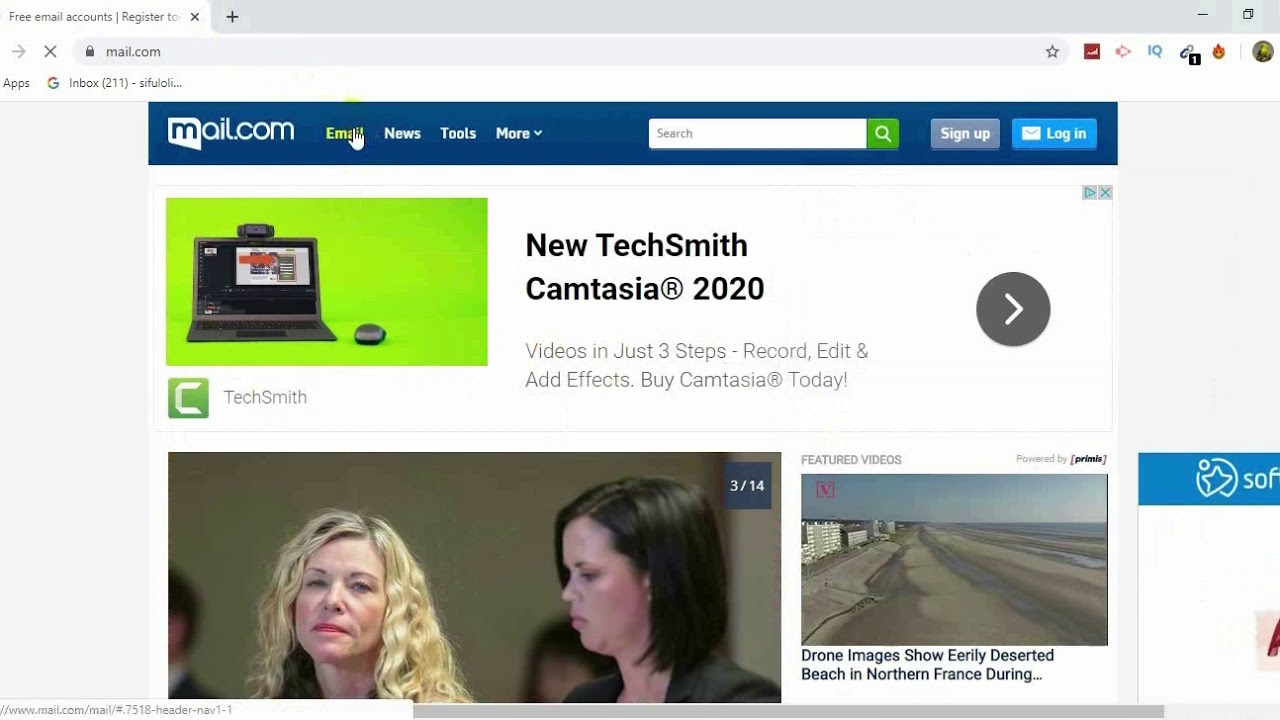
Task: Close the Camtasia ad with X
Action: click(1105, 193)
